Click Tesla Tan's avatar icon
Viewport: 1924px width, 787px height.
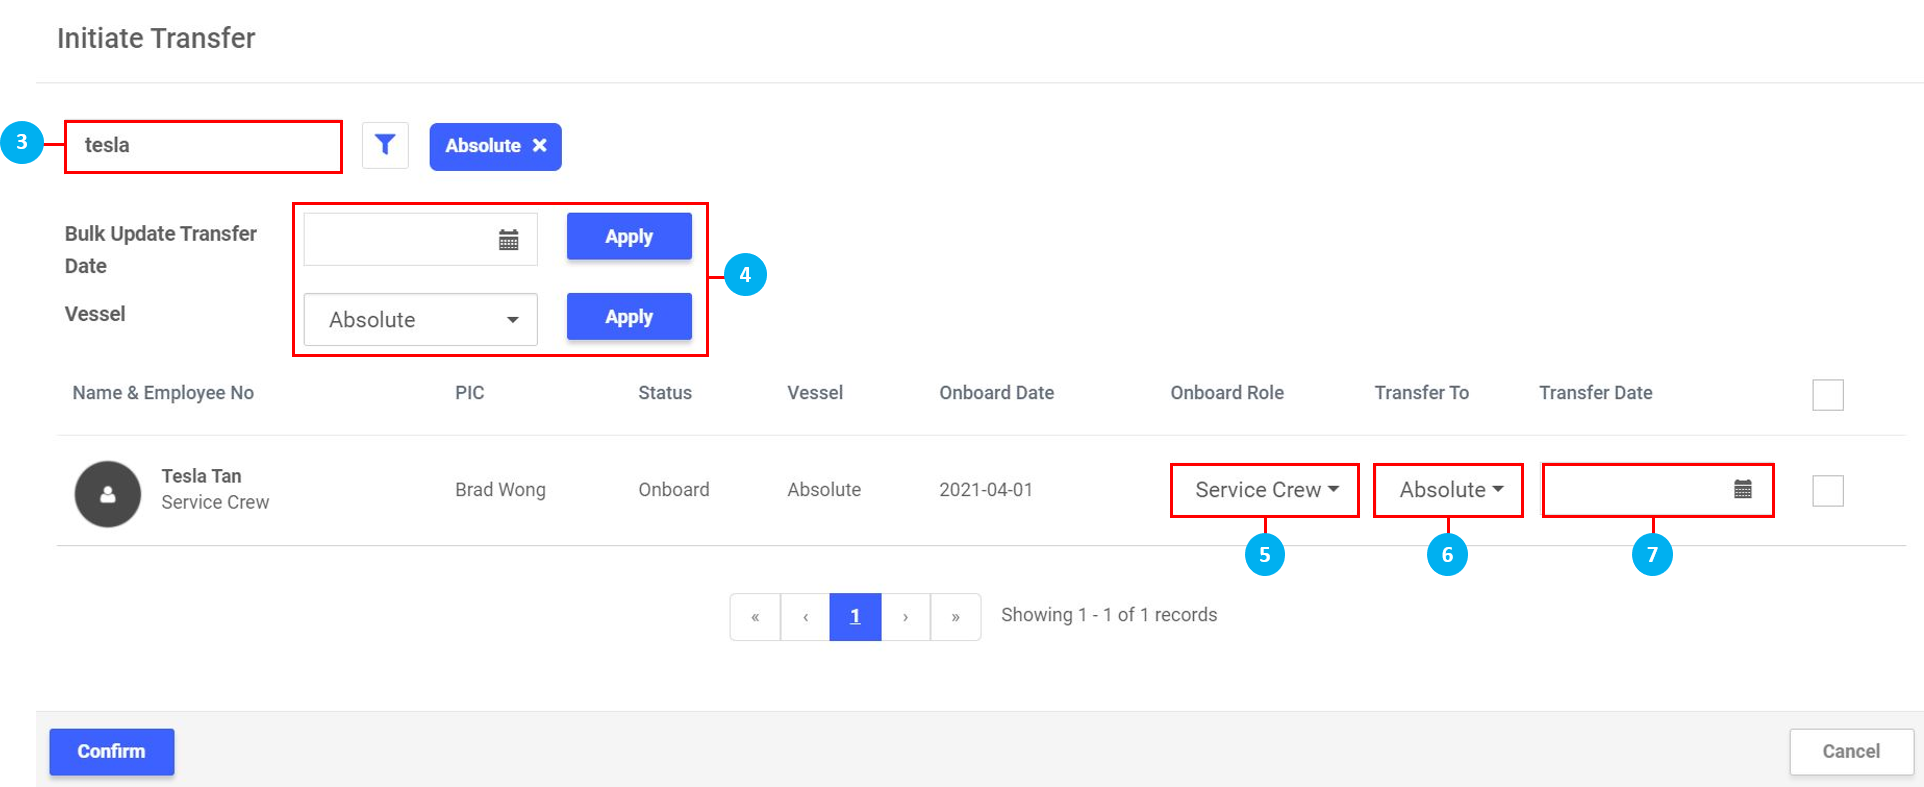click(x=108, y=494)
